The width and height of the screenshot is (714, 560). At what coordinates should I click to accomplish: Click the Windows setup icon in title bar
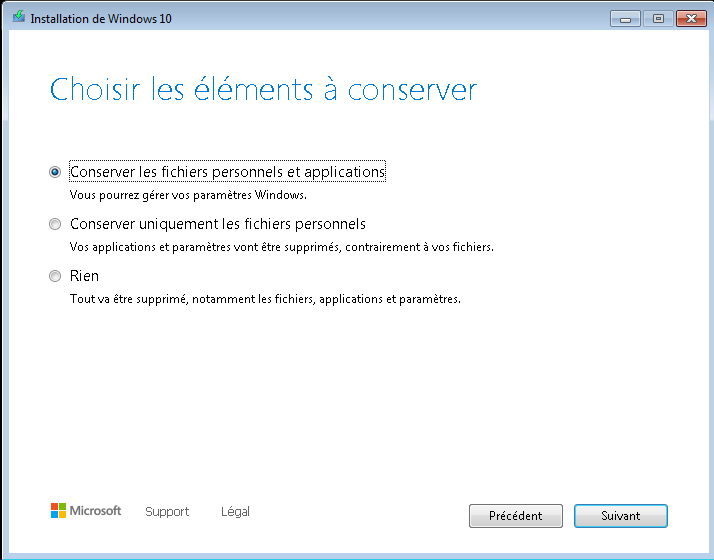coord(19,17)
